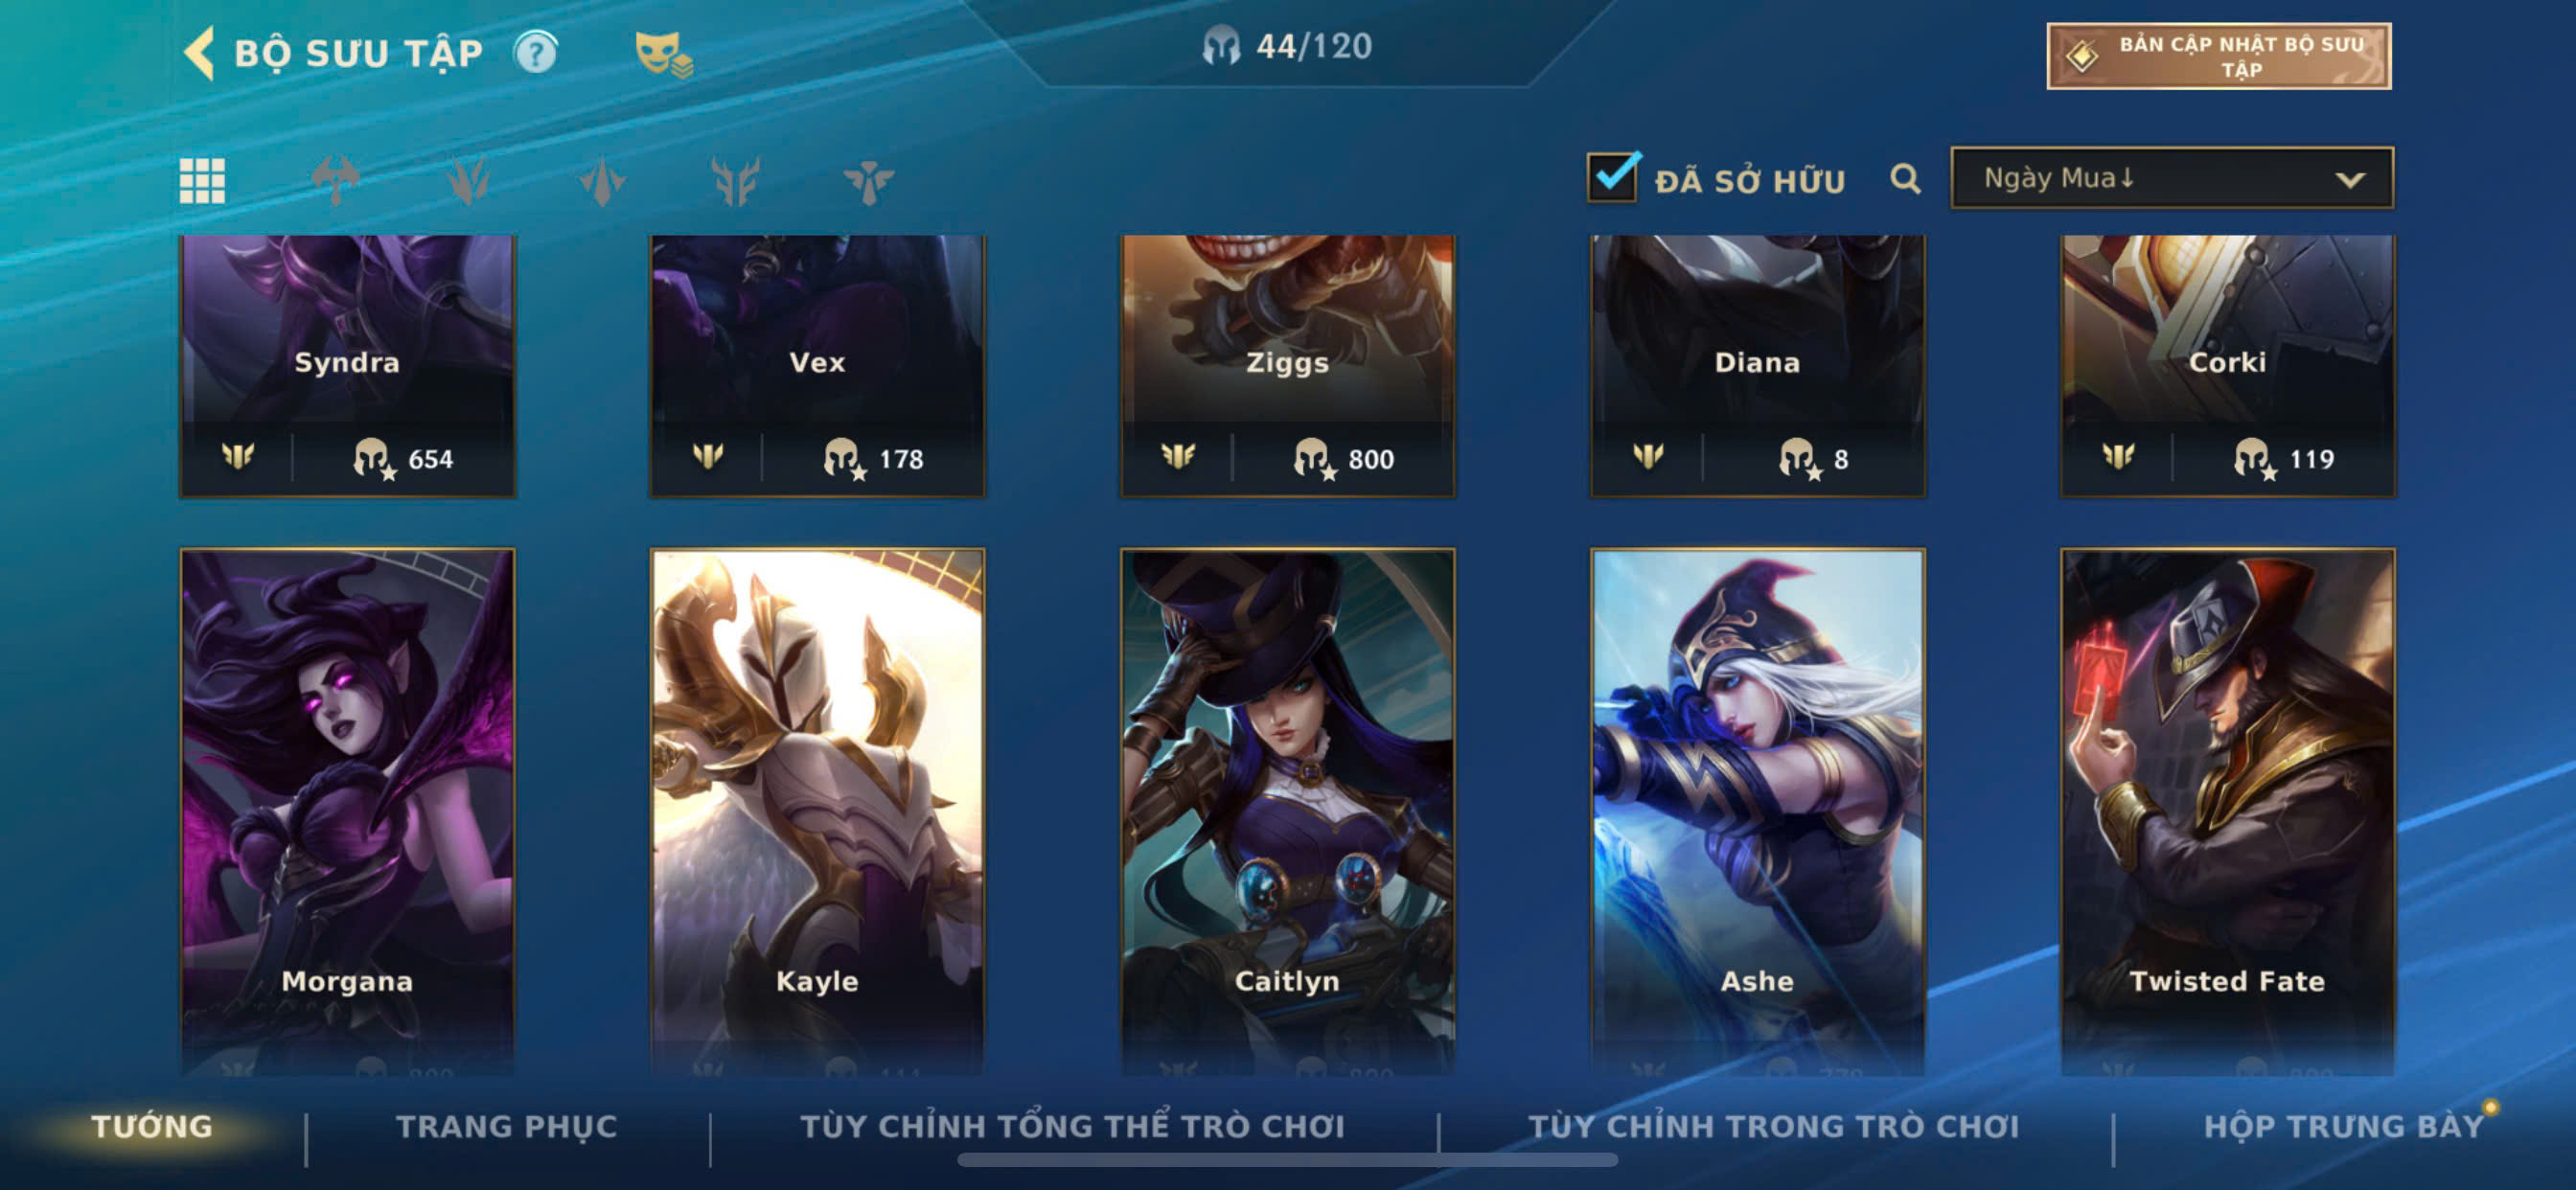The height and width of the screenshot is (1190, 2576).
Task: Open the Ziggs champion card
Action: [1287, 365]
